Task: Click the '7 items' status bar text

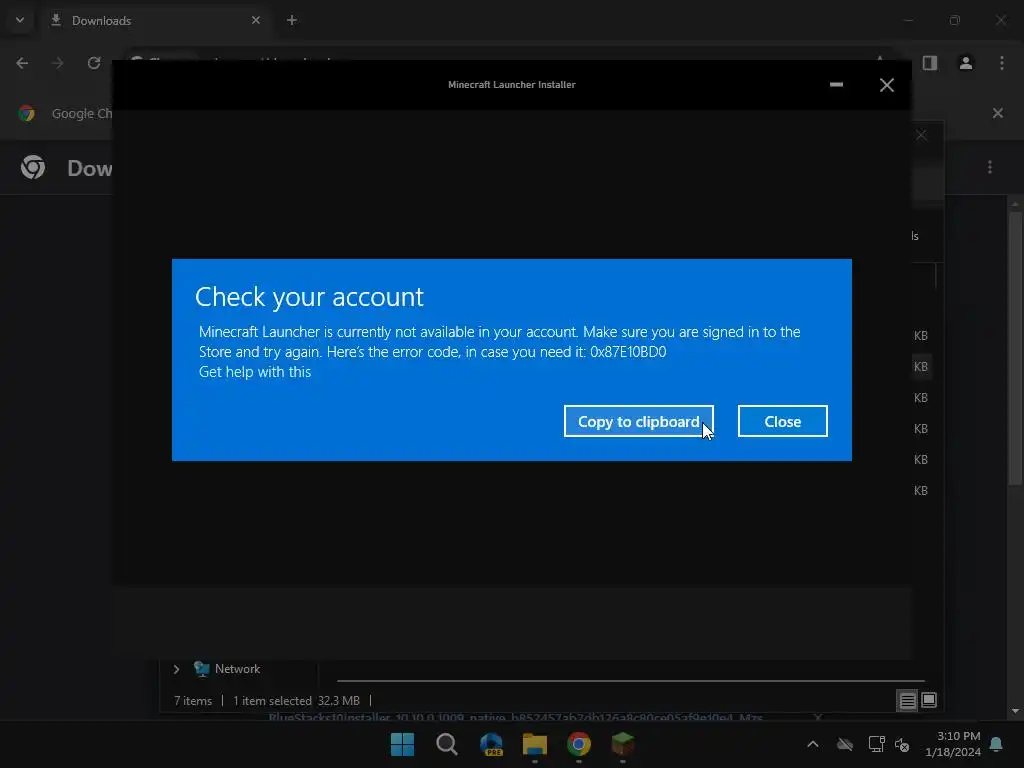Action: [x=193, y=701]
